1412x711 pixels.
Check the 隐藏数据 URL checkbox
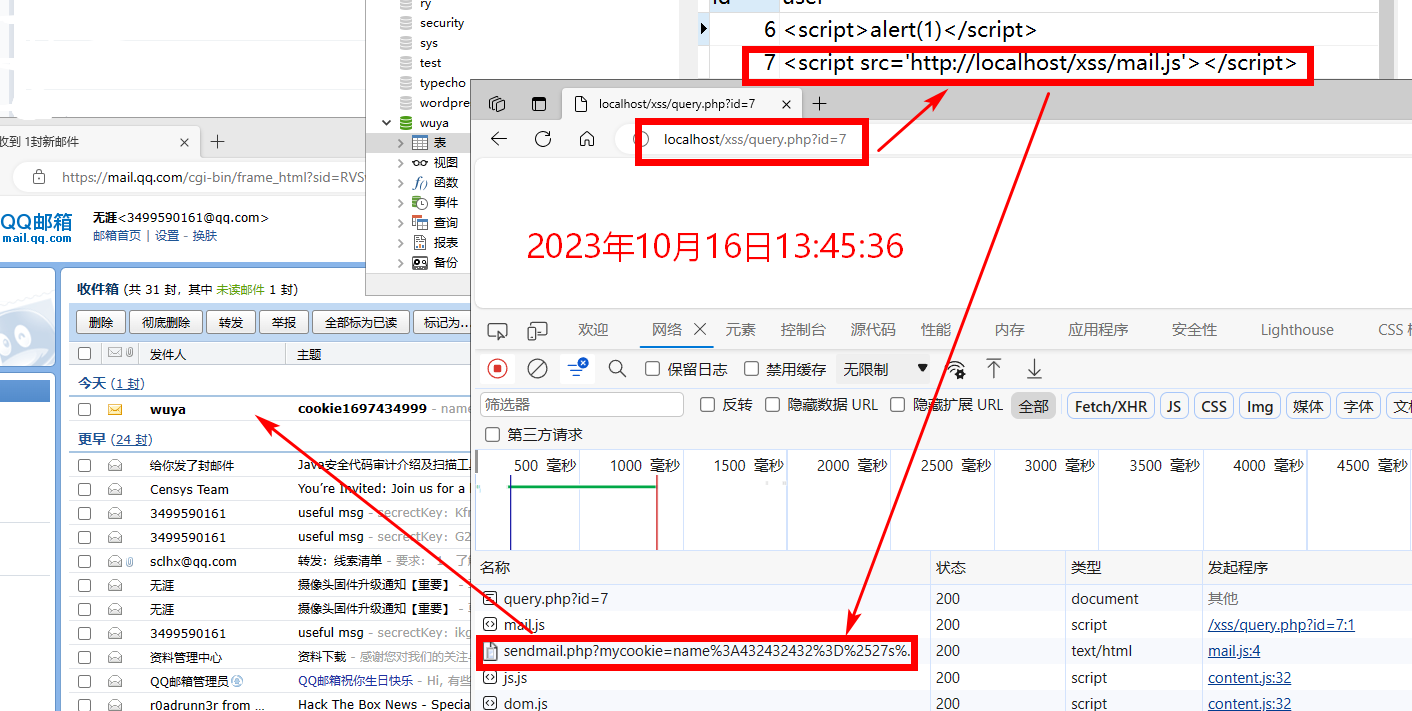point(772,405)
